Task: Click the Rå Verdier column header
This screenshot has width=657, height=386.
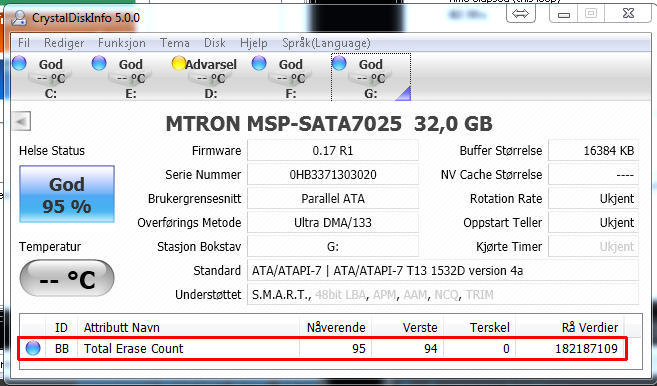Action: tap(590, 327)
